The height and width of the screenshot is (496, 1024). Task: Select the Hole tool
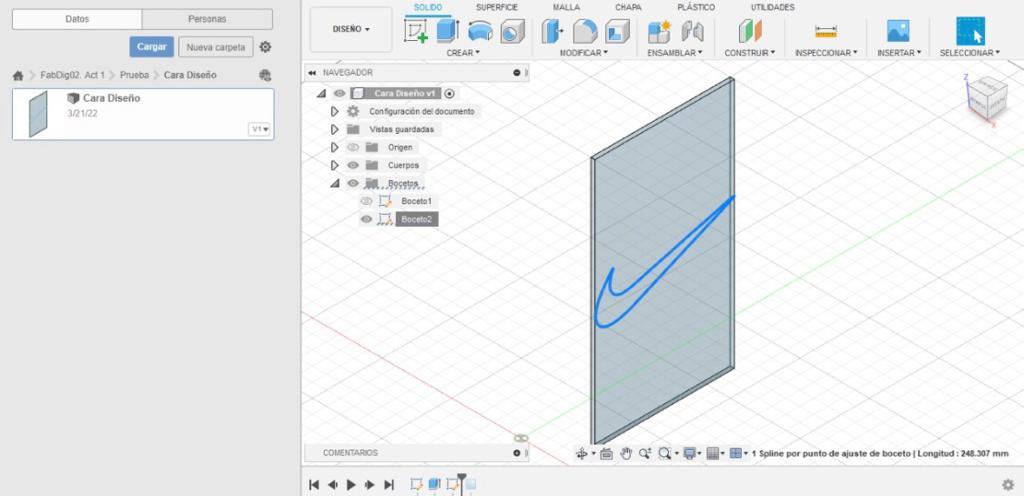pos(513,31)
